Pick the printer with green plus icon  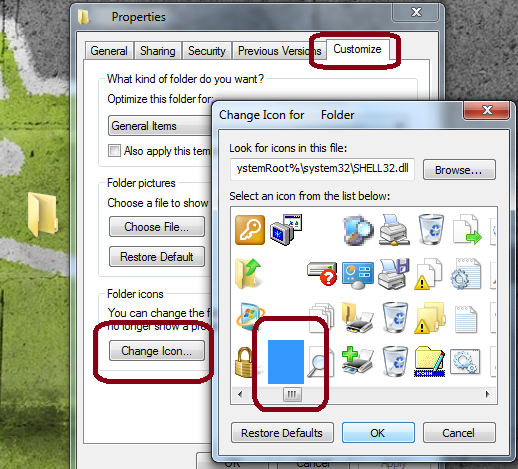pyautogui.click(x=357, y=360)
